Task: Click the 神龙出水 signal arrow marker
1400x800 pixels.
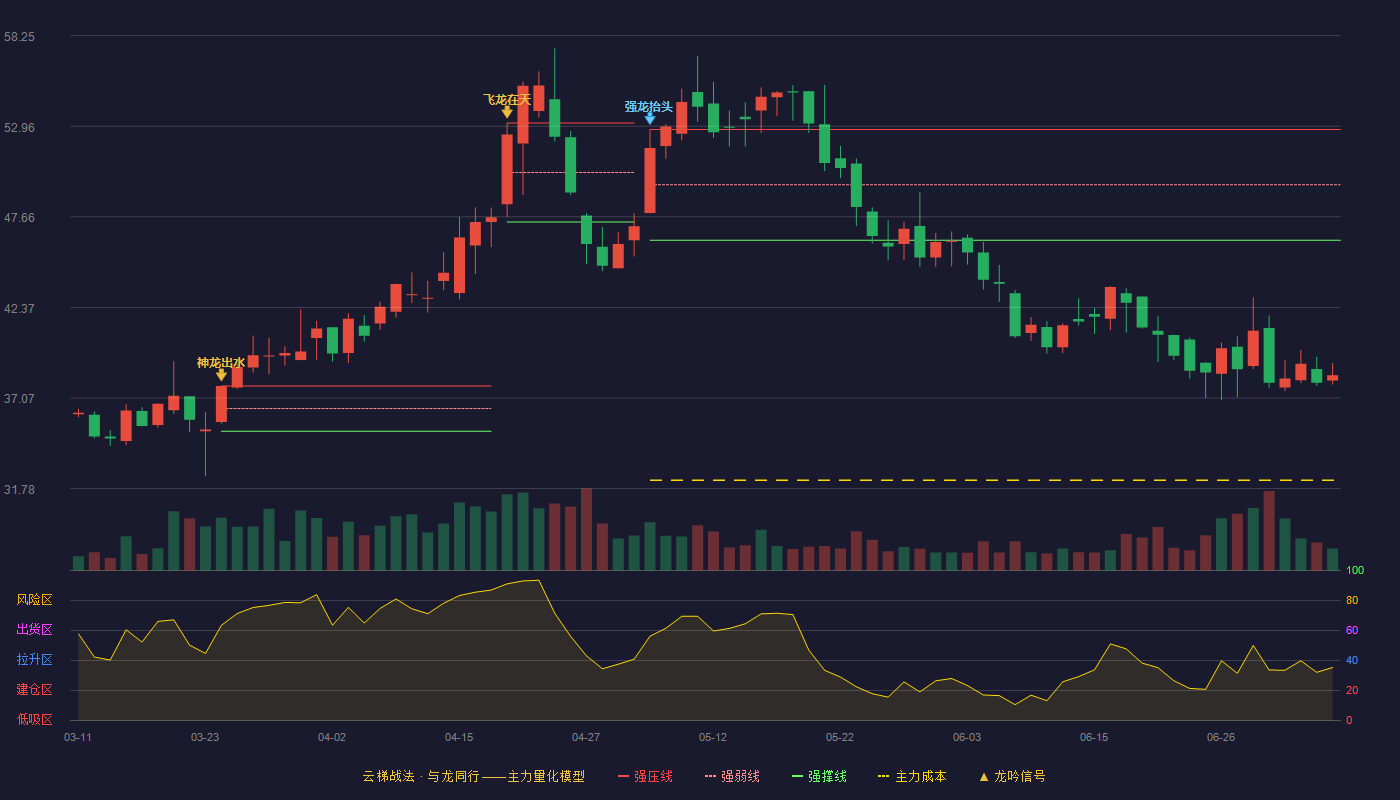Action: click(221, 374)
